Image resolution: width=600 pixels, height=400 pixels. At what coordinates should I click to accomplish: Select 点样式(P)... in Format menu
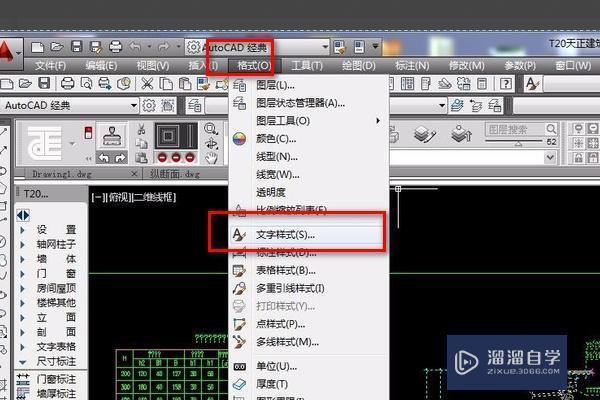(309, 325)
